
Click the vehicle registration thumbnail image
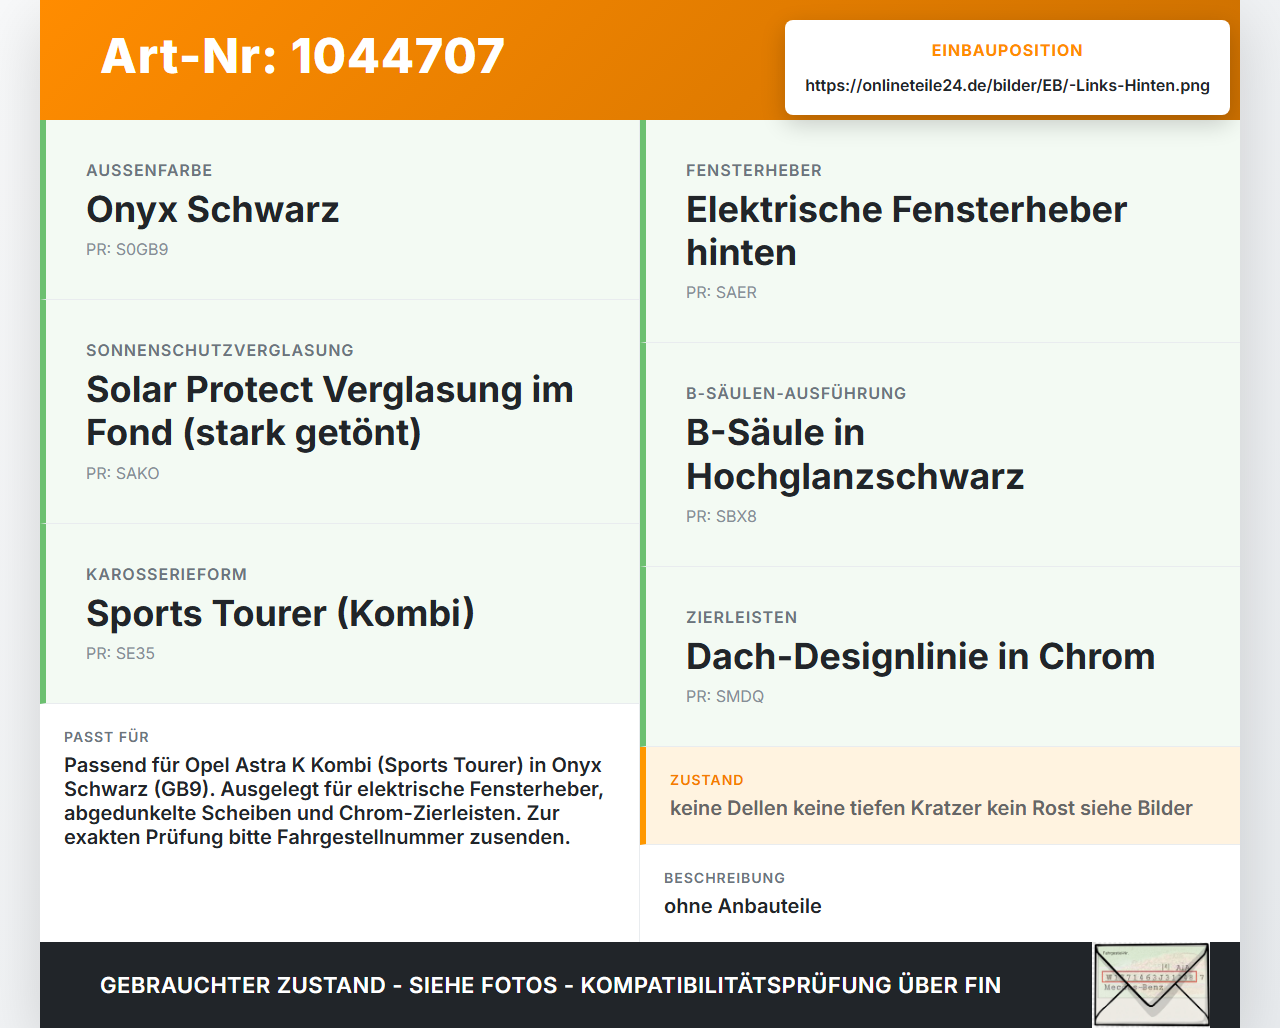(1151, 985)
